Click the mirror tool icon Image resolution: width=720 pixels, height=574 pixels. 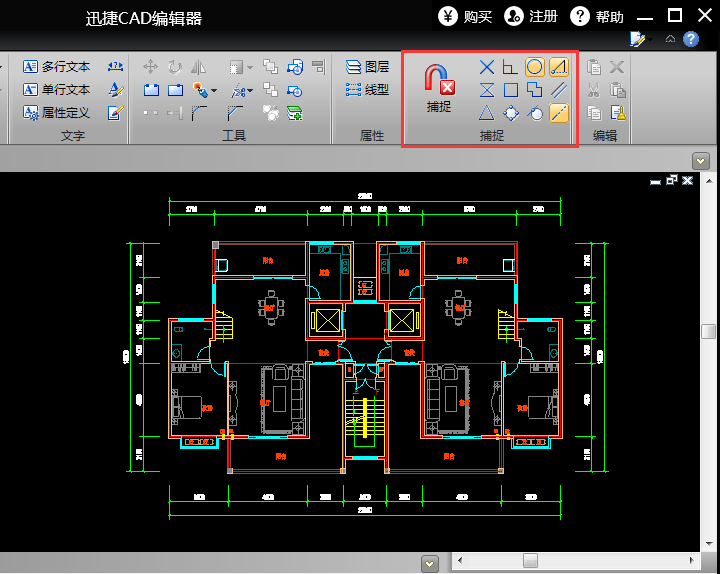[x=198, y=67]
